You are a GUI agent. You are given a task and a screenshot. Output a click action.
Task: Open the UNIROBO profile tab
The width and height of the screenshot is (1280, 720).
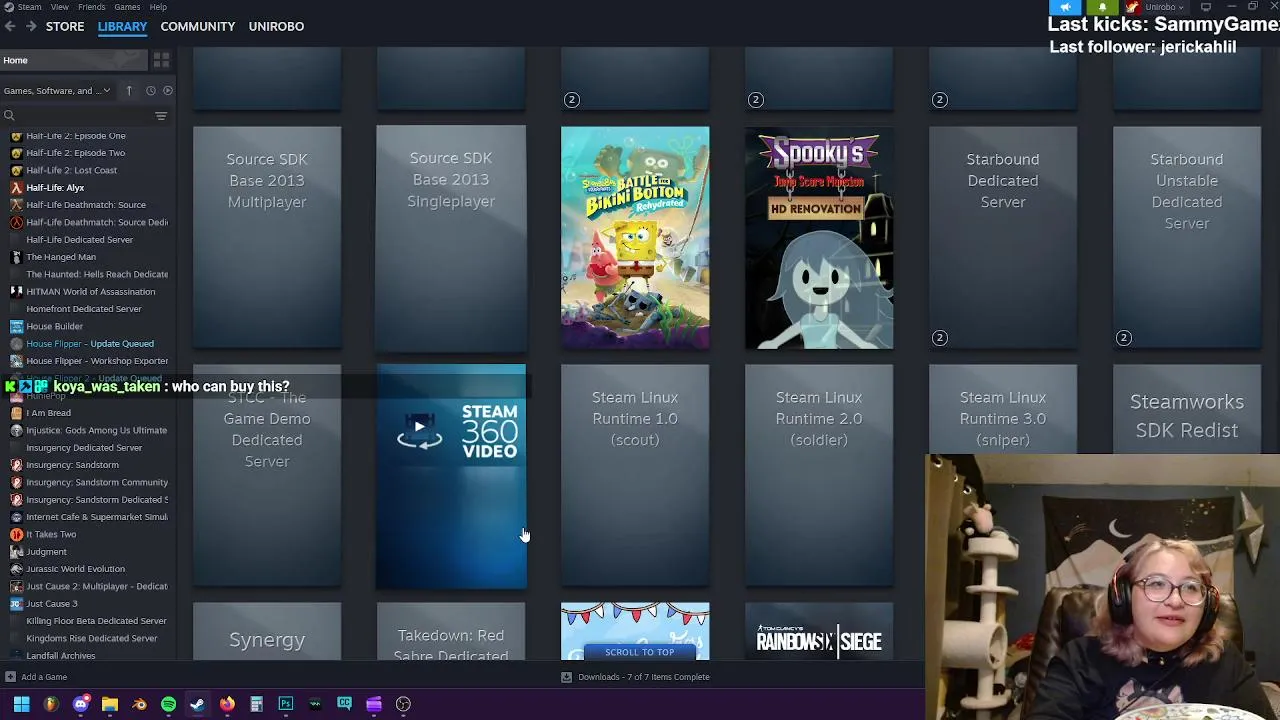[x=276, y=26]
